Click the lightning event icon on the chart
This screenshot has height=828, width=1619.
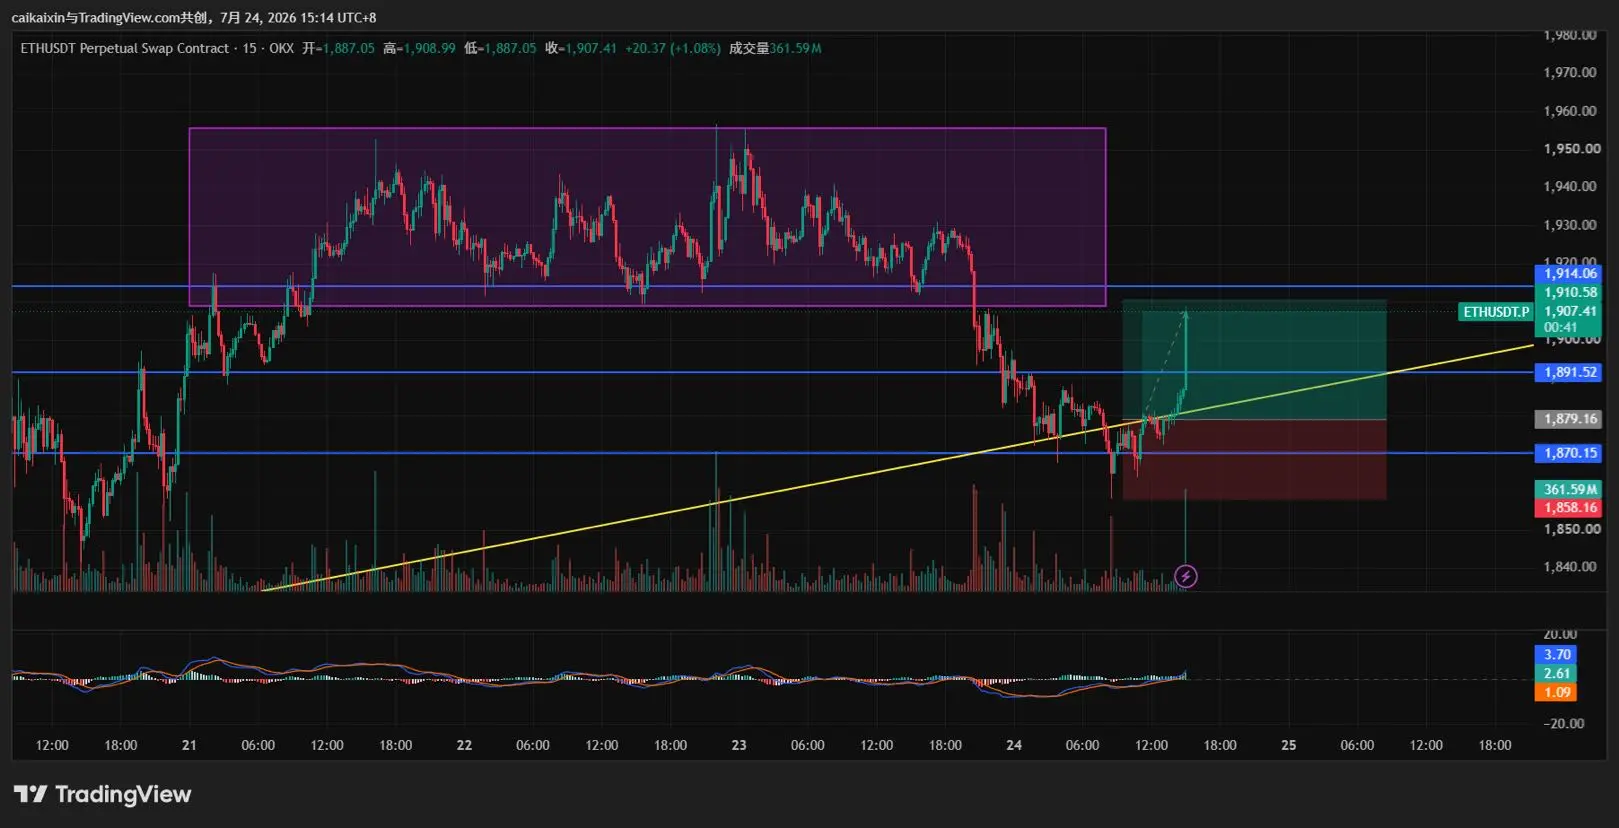pyautogui.click(x=1185, y=576)
